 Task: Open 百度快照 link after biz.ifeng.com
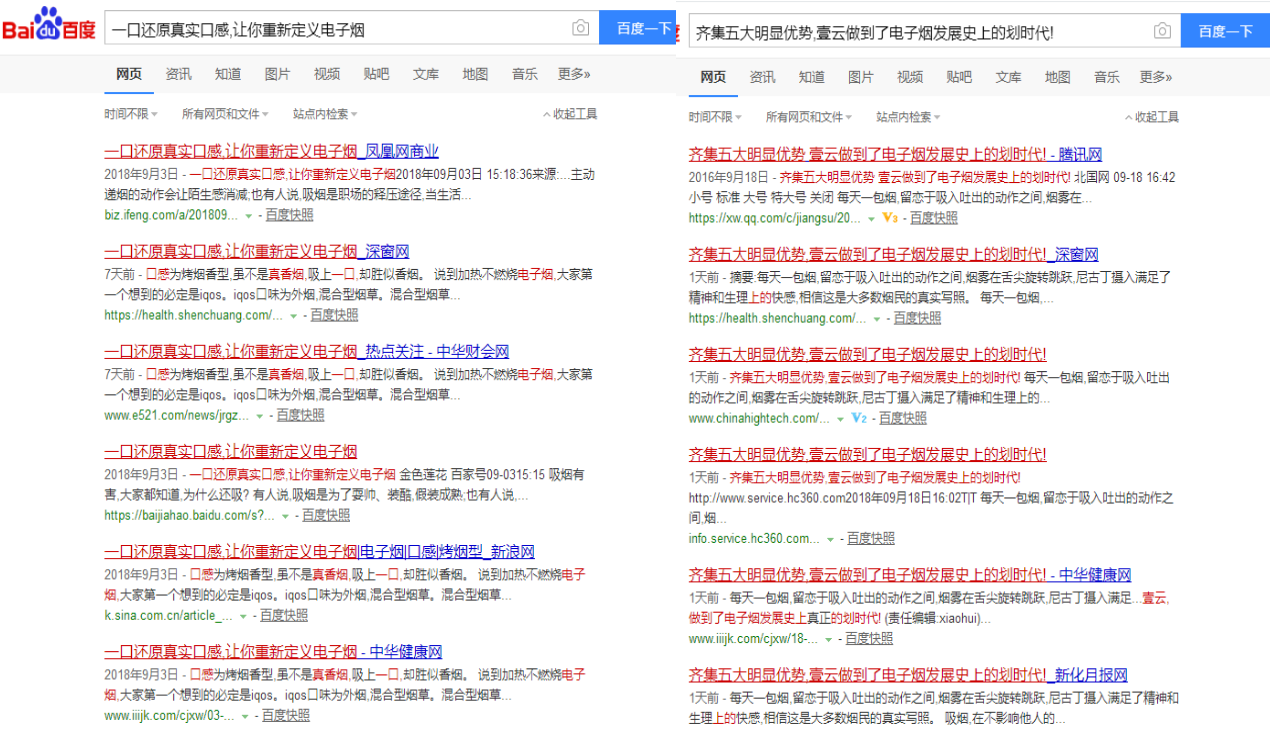pyautogui.click(x=289, y=215)
